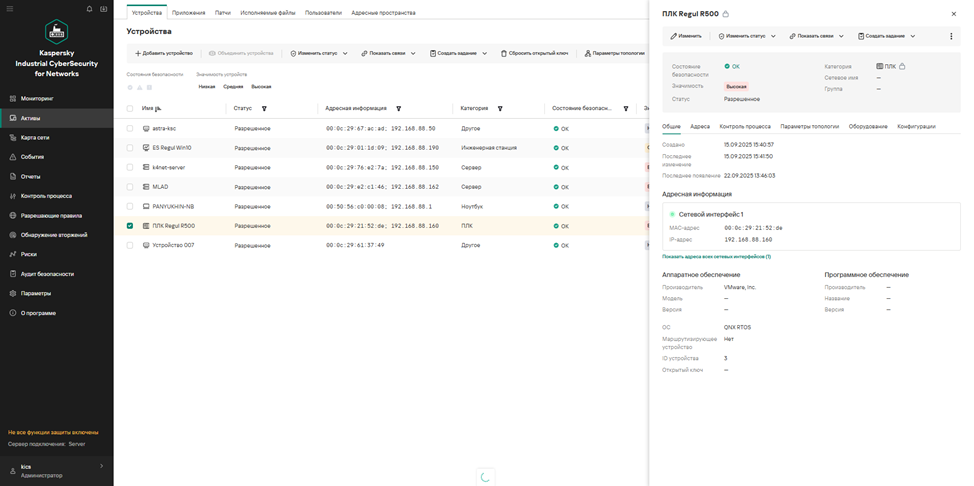
Task: Toggle Высокая importance filter
Action: pyautogui.click(x=261, y=87)
